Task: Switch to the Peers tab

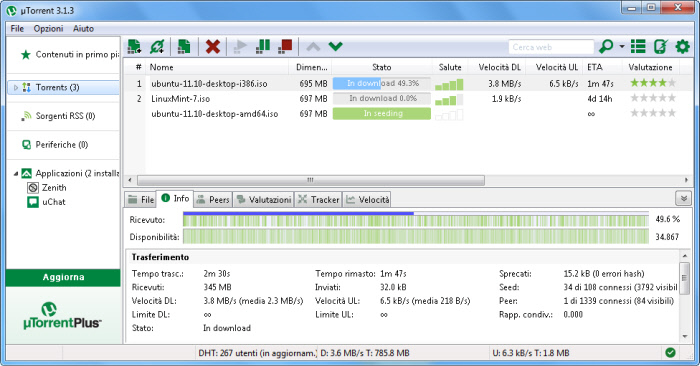Action: coord(213,200)
